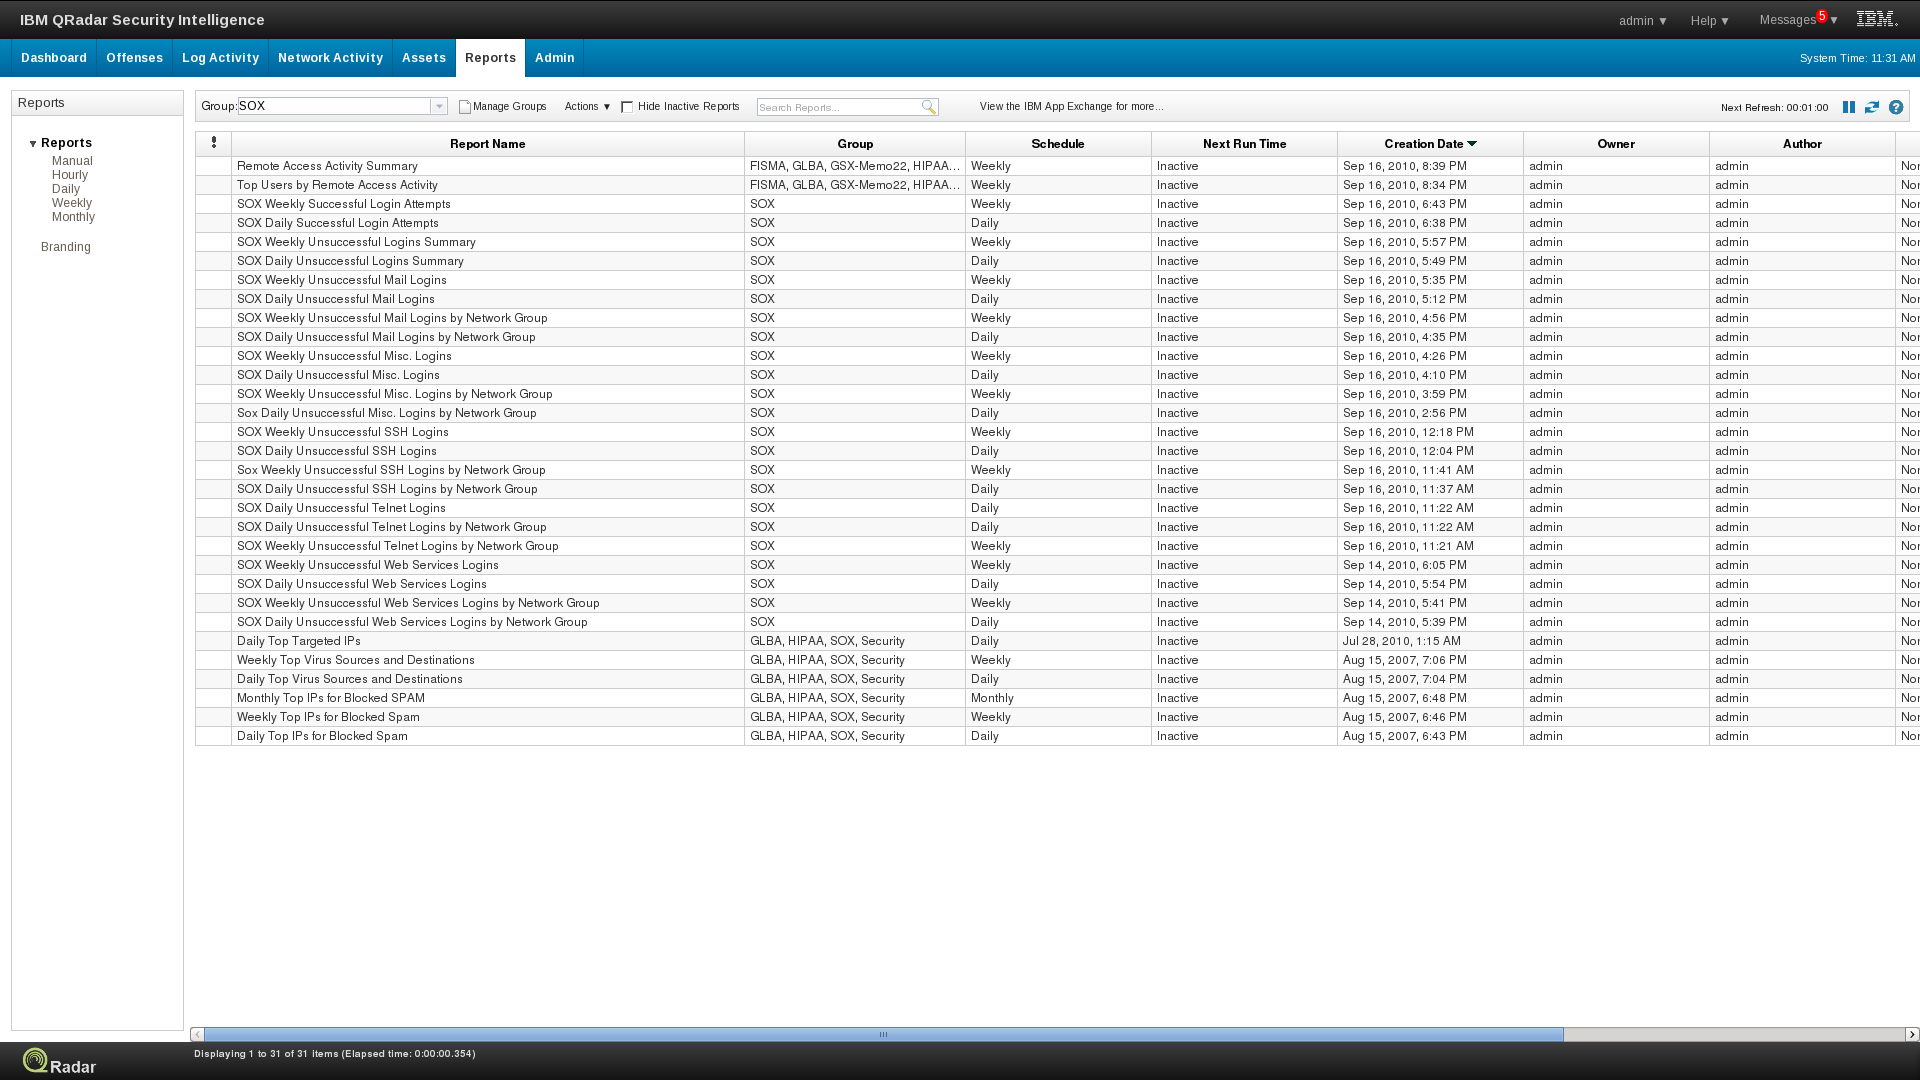The height and width of the screenshot is (1080, 1920).
Task: Collapse the Reports tree with its triangle
Action: click(x=33, y=142)
